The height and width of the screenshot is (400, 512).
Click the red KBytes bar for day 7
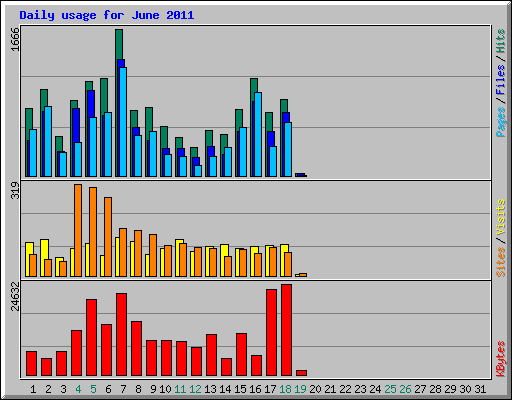121,335
